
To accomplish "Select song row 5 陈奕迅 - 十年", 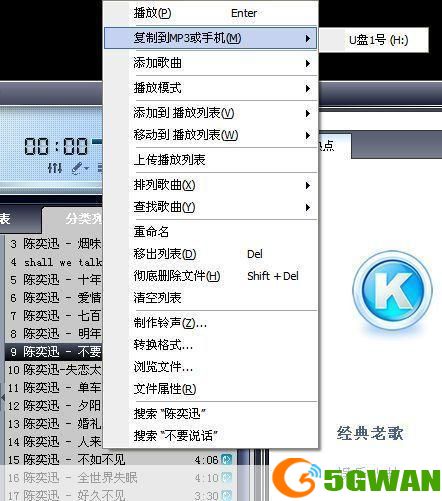I will pos(54,280).
